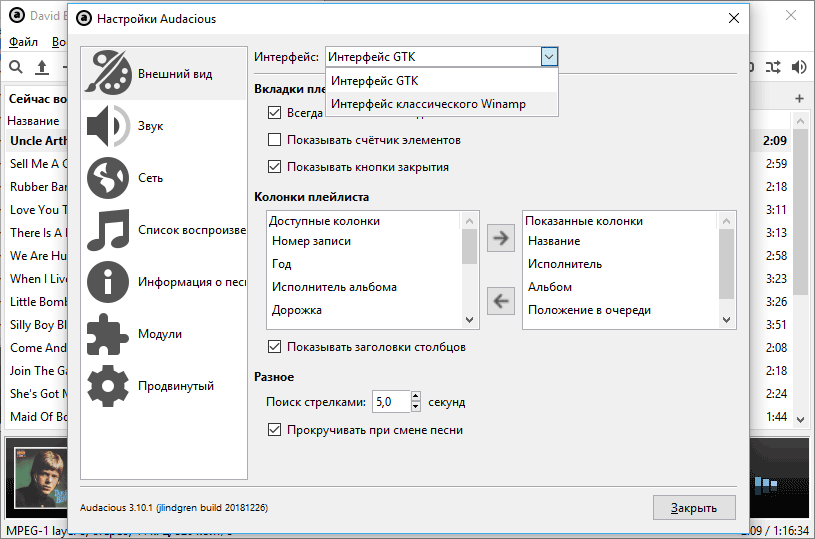815x539 pixels.
Task: Click the Название column header in playlist
Action: [33, 121]
